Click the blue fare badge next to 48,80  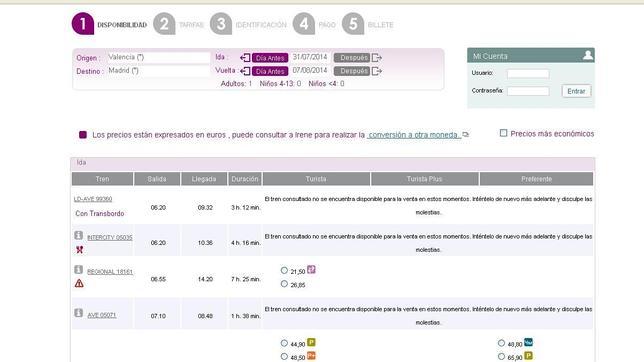click(x=528, y=342)
